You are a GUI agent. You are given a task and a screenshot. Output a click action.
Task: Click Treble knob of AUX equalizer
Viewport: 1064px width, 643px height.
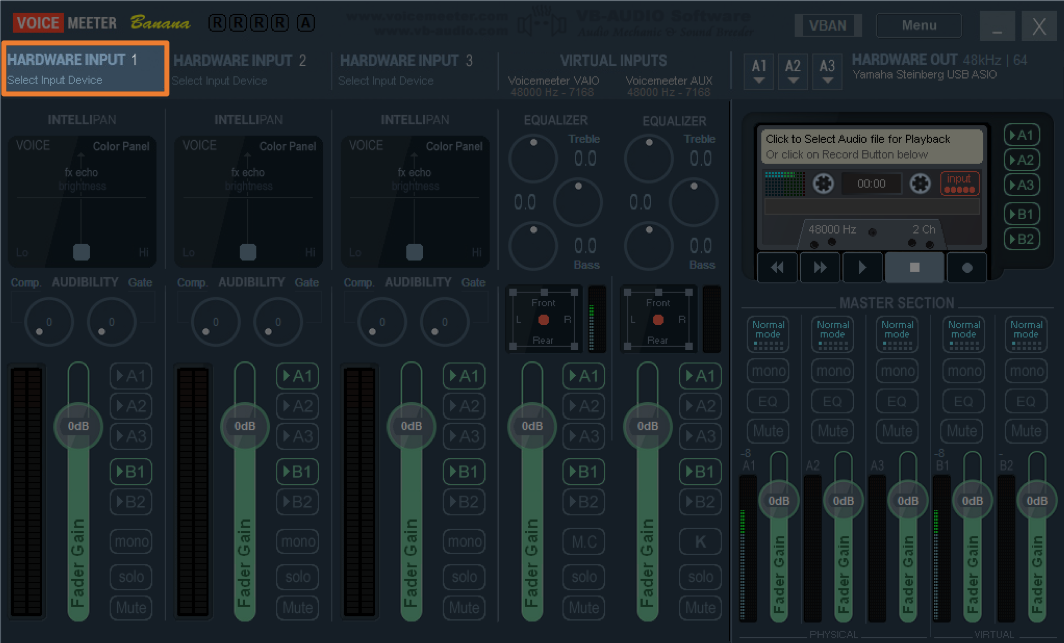tap(649, 158)
